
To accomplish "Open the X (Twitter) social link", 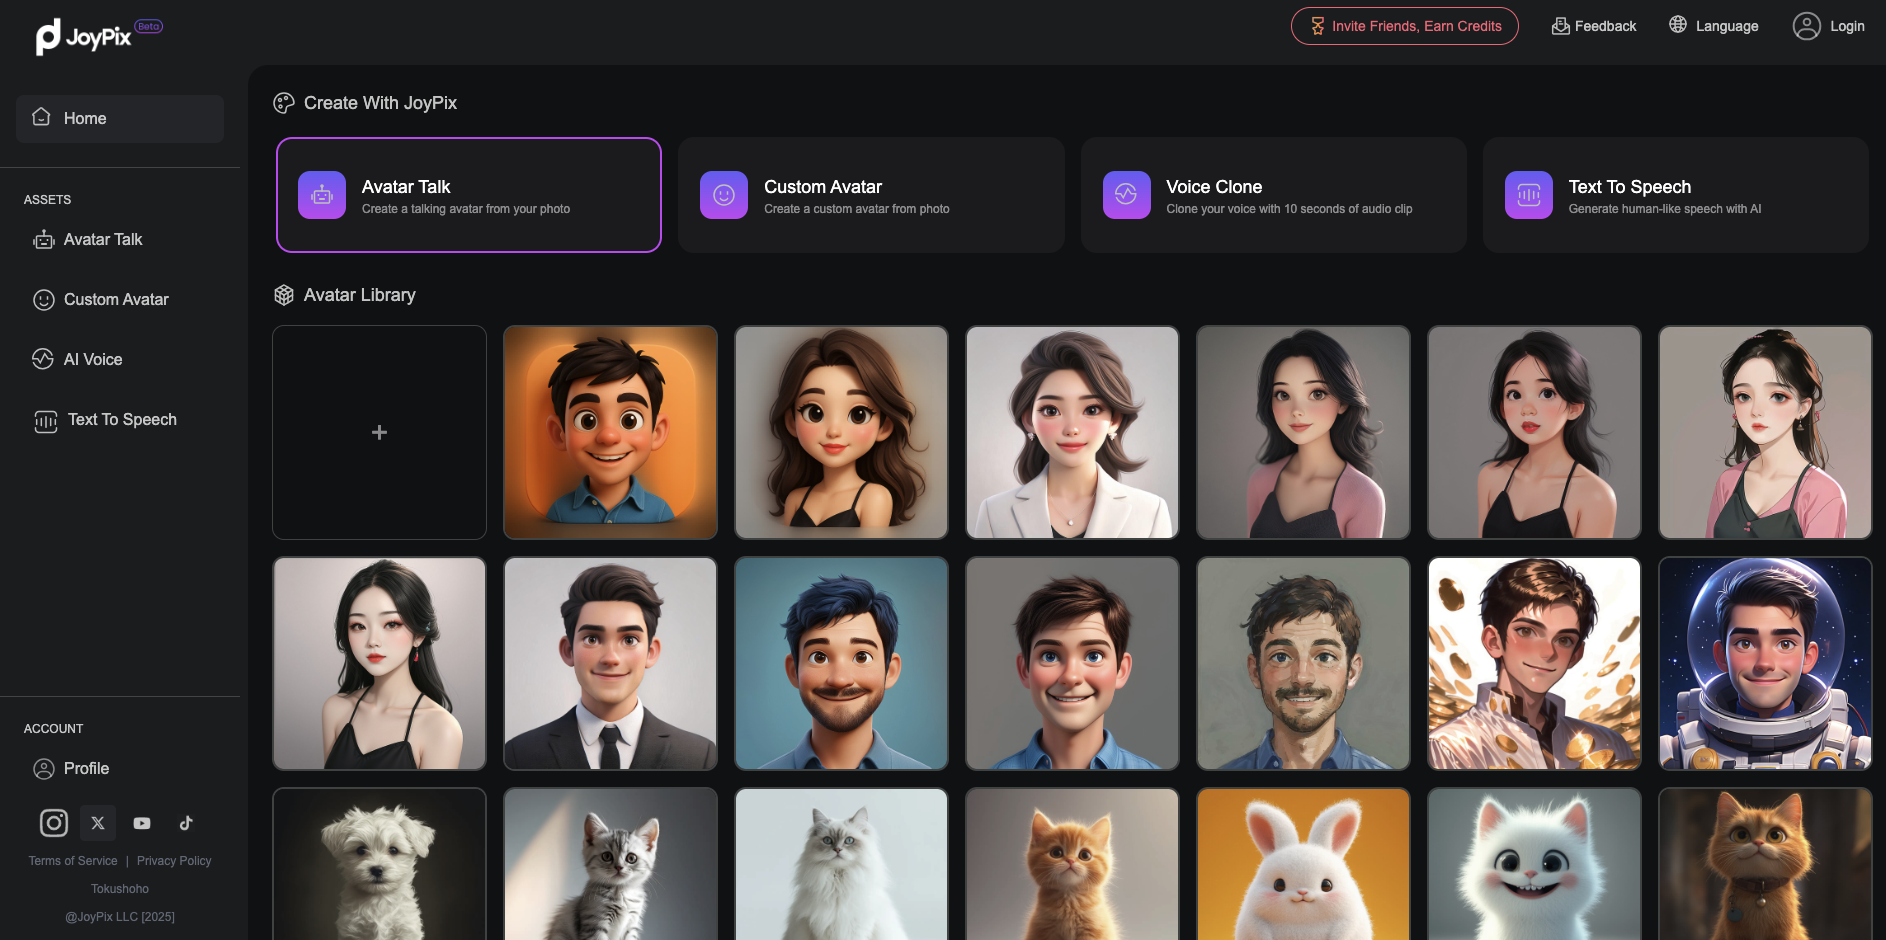I will pyautogui.click(x=98, y=823).
